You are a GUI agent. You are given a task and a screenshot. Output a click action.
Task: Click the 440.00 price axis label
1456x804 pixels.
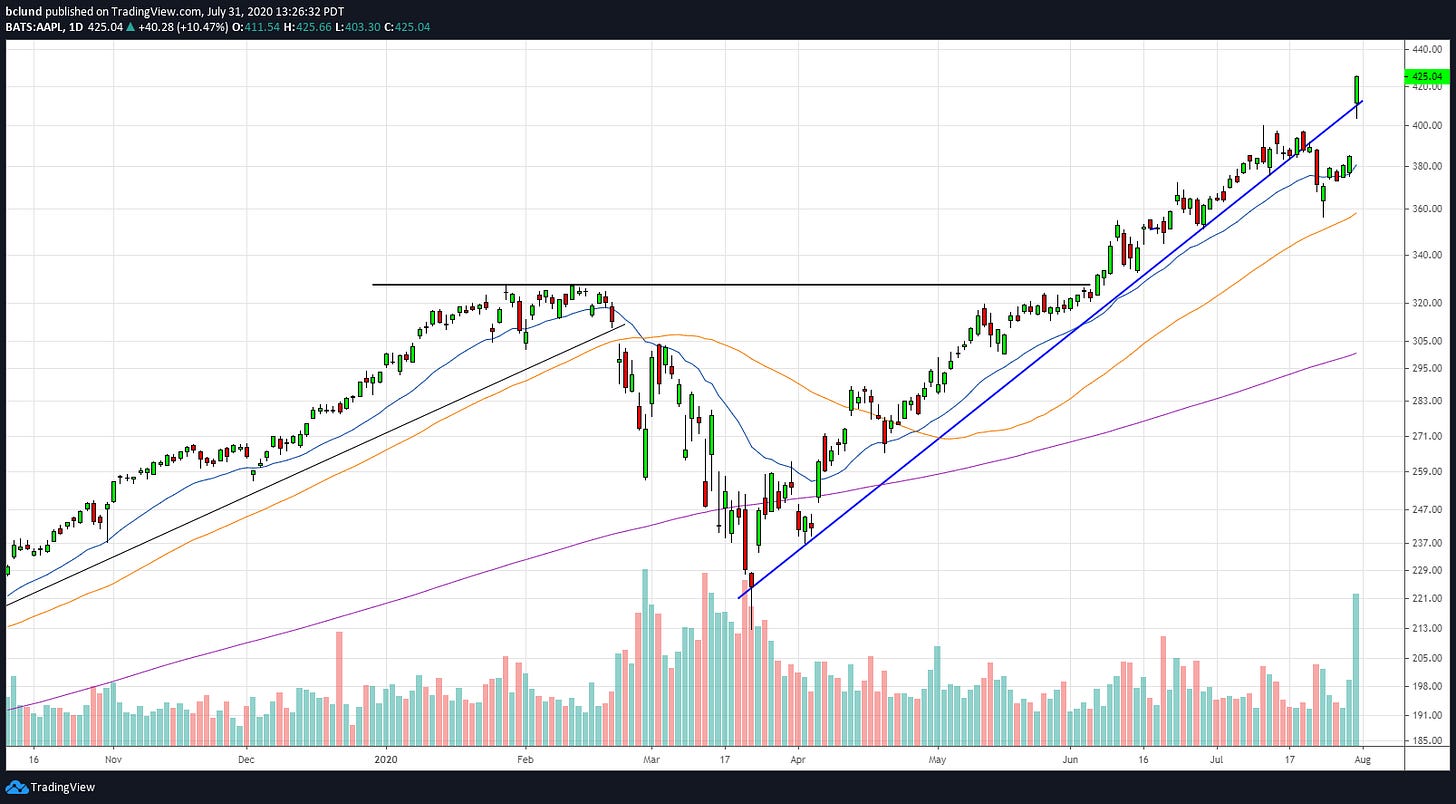pos(1426,49)
